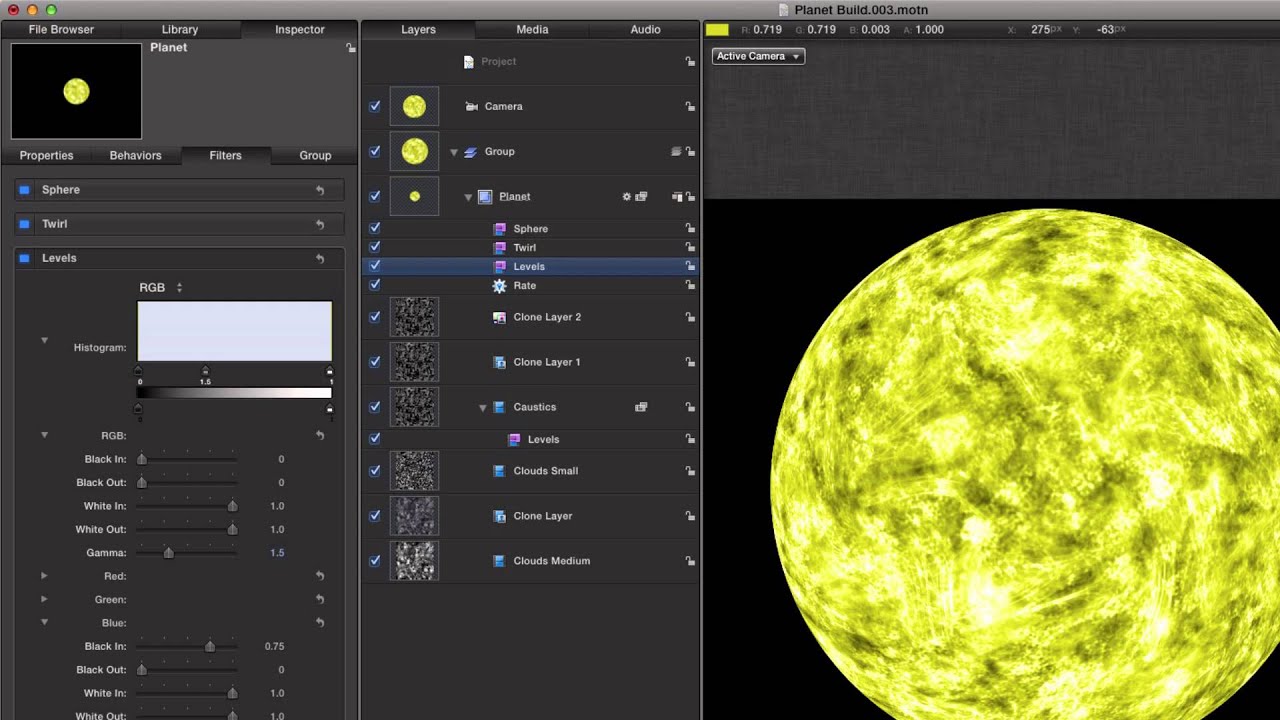1280x720 pixels.
Task: Open the Behaviors tab in Inspector
Action: click(136, 156)
